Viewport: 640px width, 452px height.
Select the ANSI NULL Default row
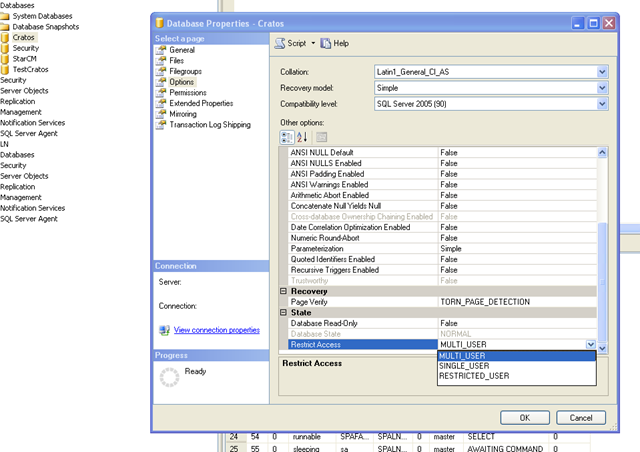[x=442, y=153]
